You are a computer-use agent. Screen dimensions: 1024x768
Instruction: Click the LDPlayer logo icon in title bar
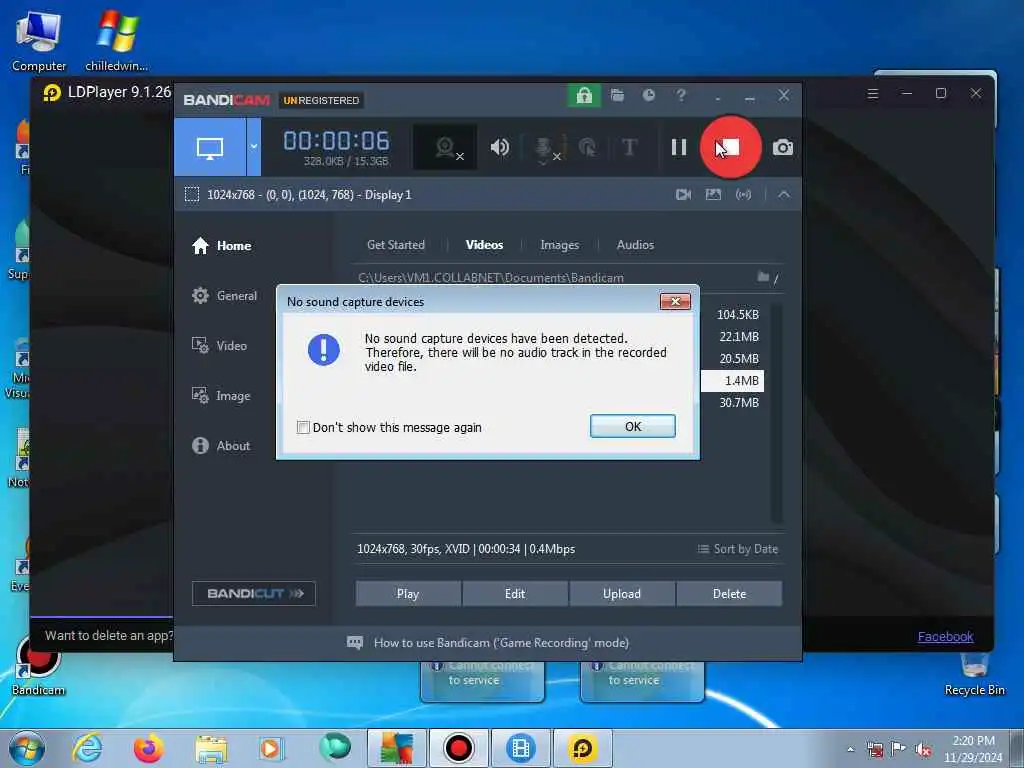pyautogui.click(x=52, y=93)
